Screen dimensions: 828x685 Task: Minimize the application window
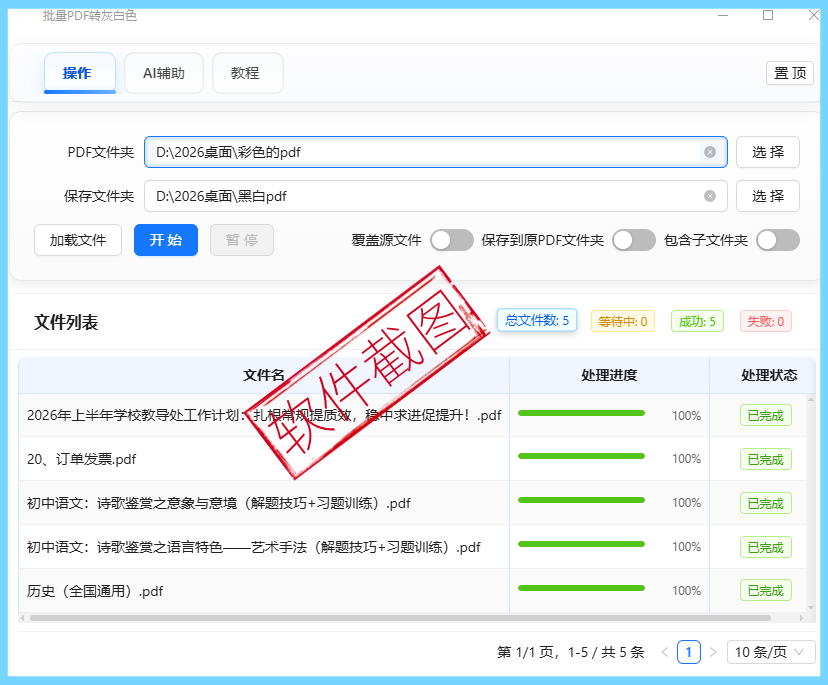point(723,15)
